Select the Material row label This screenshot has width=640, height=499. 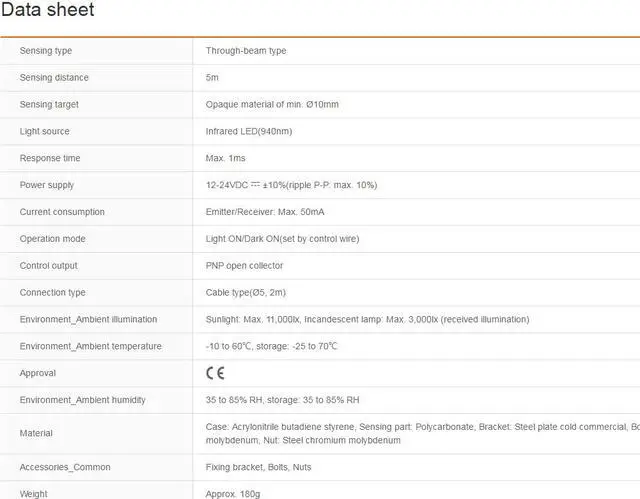[36, 433]
